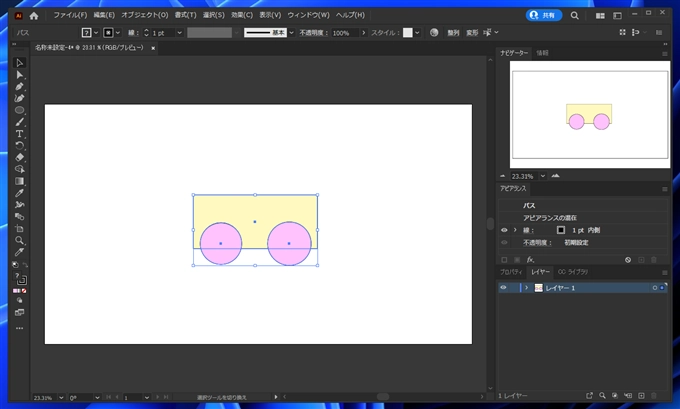
Task: Select the Shape Builder tool
Action: click(x=19, y=169)
